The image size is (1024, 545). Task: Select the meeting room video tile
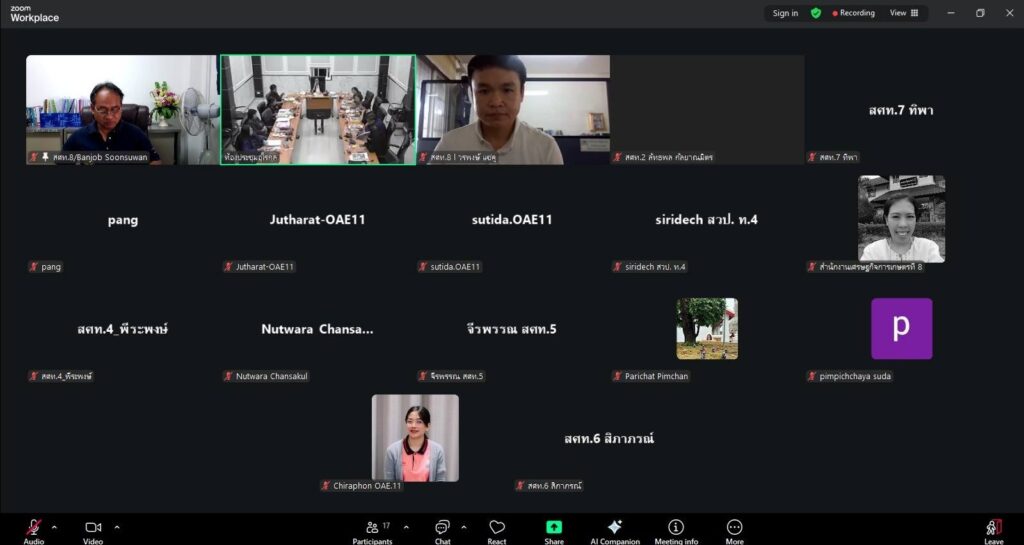point(318,109)
